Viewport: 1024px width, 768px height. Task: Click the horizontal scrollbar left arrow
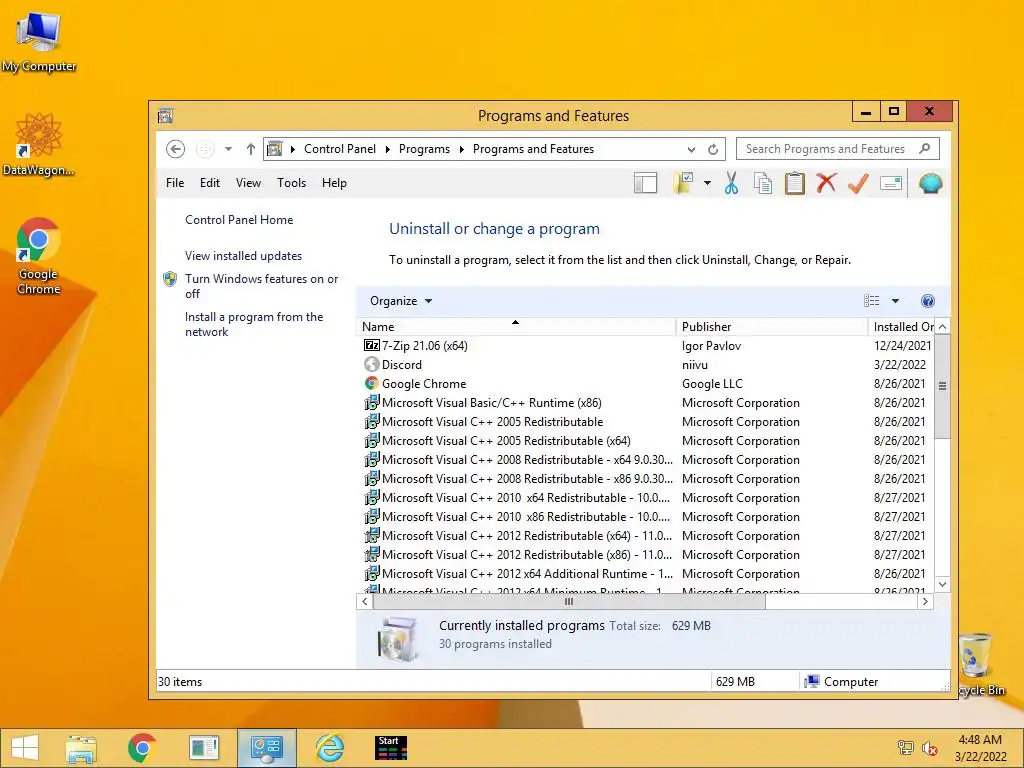pyautogui.click(x=364, y=601)
